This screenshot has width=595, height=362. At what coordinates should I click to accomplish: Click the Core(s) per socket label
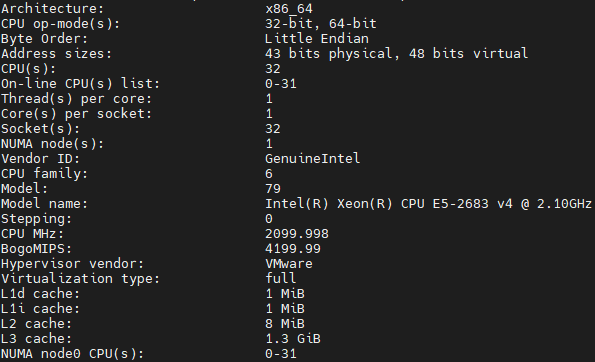tap(76, 113)
